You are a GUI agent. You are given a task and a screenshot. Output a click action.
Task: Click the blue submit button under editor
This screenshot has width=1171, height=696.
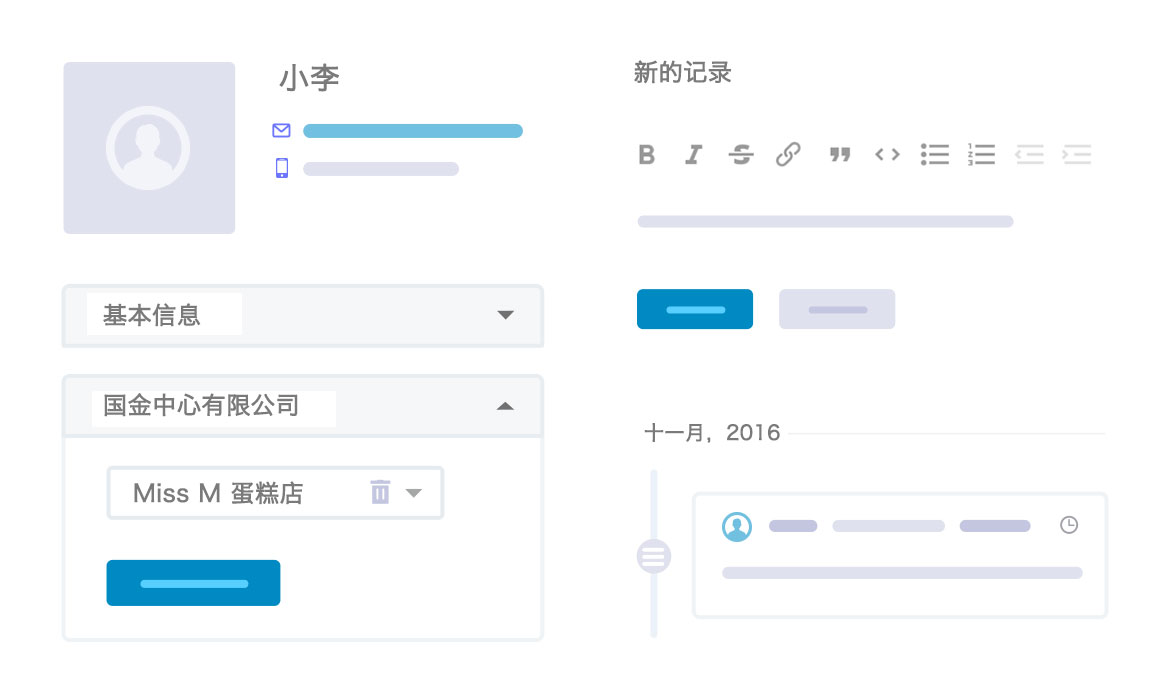(x=695, y=309)
